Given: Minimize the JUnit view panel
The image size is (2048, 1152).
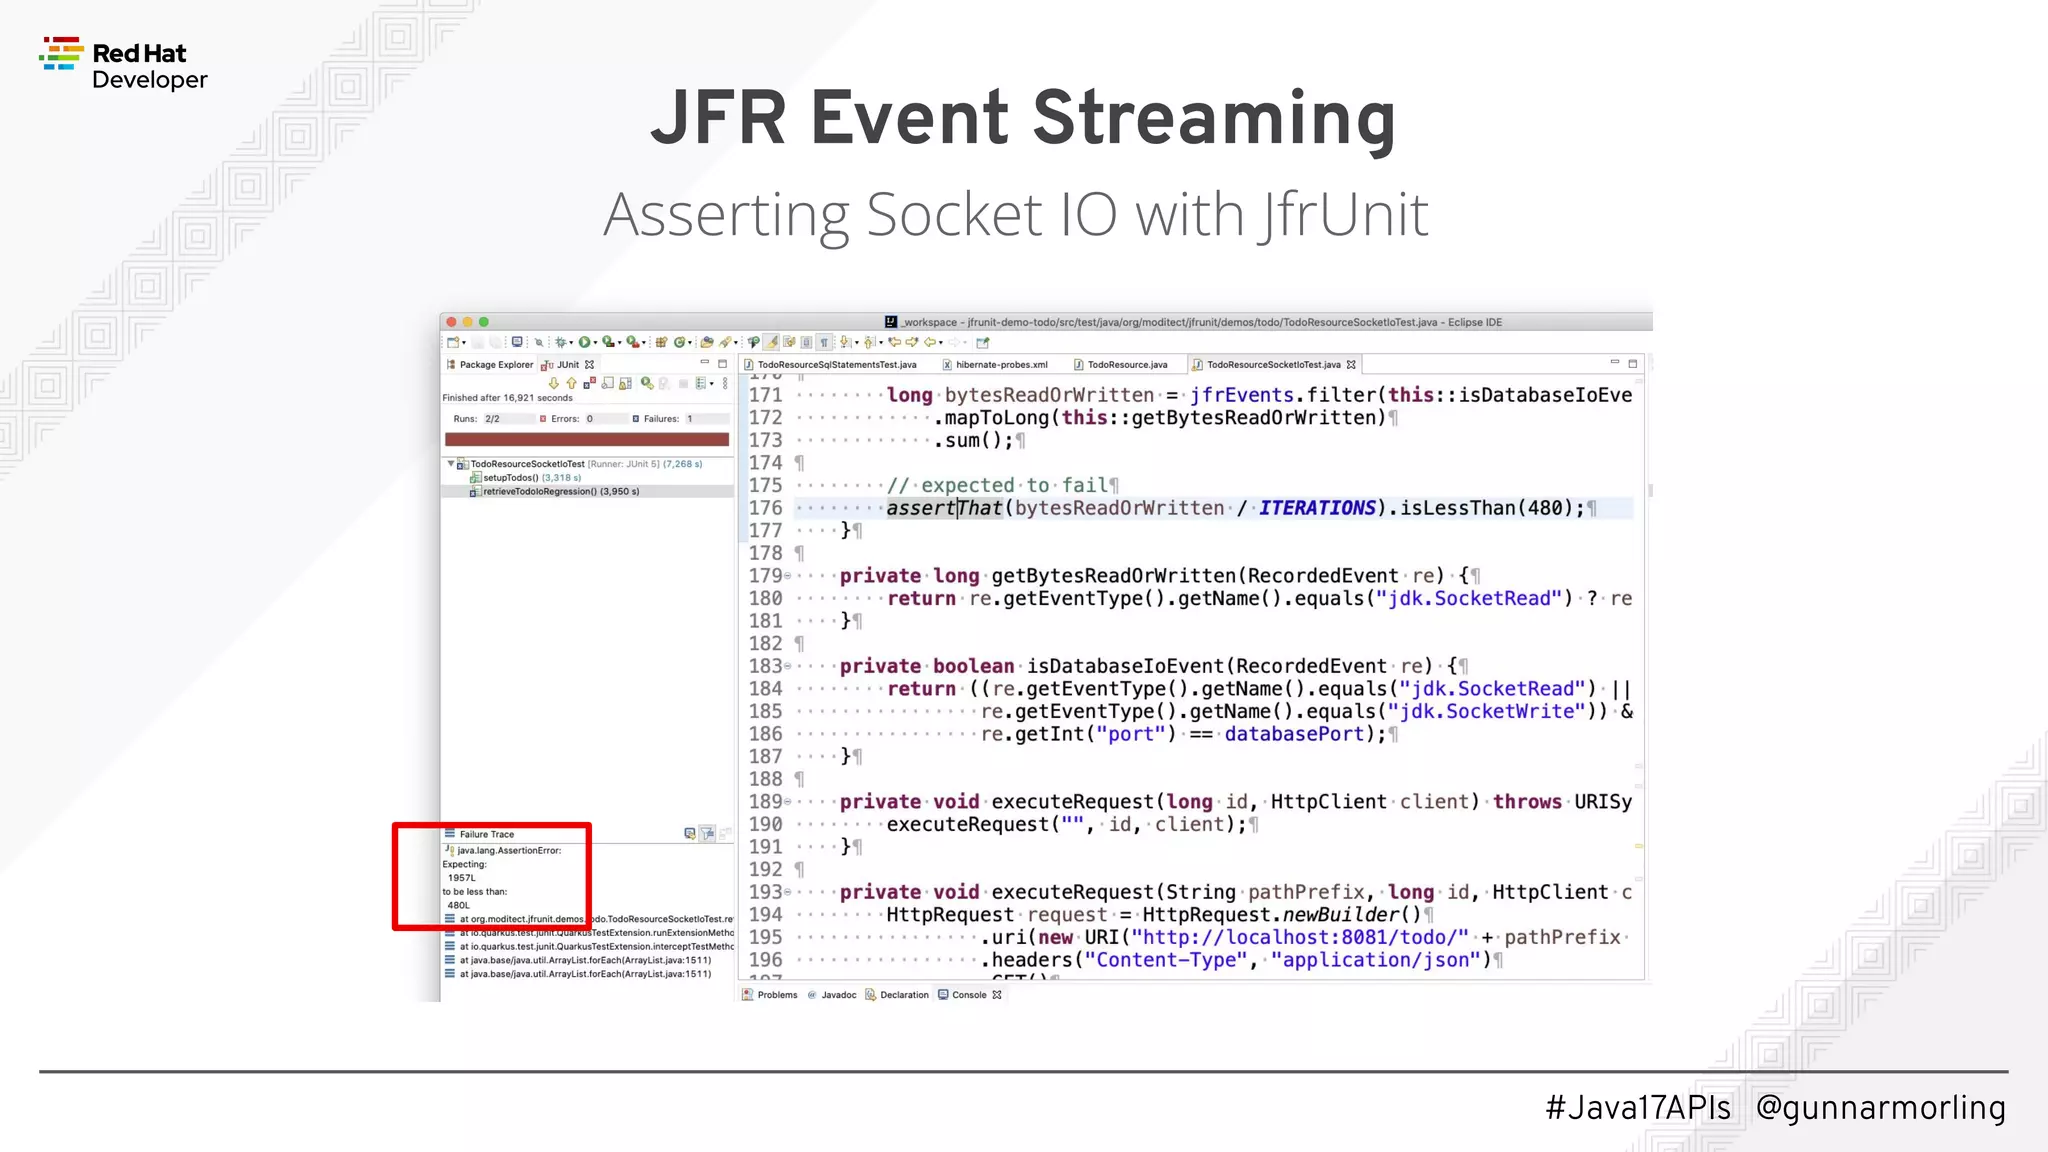Looking at the screenshot, I should coord(705,362).
